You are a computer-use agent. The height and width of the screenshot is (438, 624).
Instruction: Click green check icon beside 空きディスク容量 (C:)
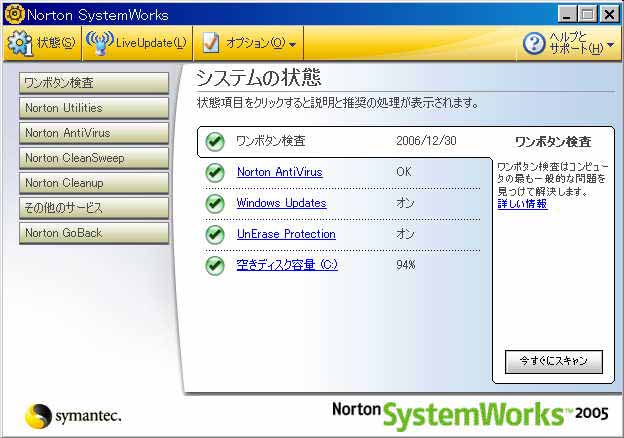[x=215, y=265]
